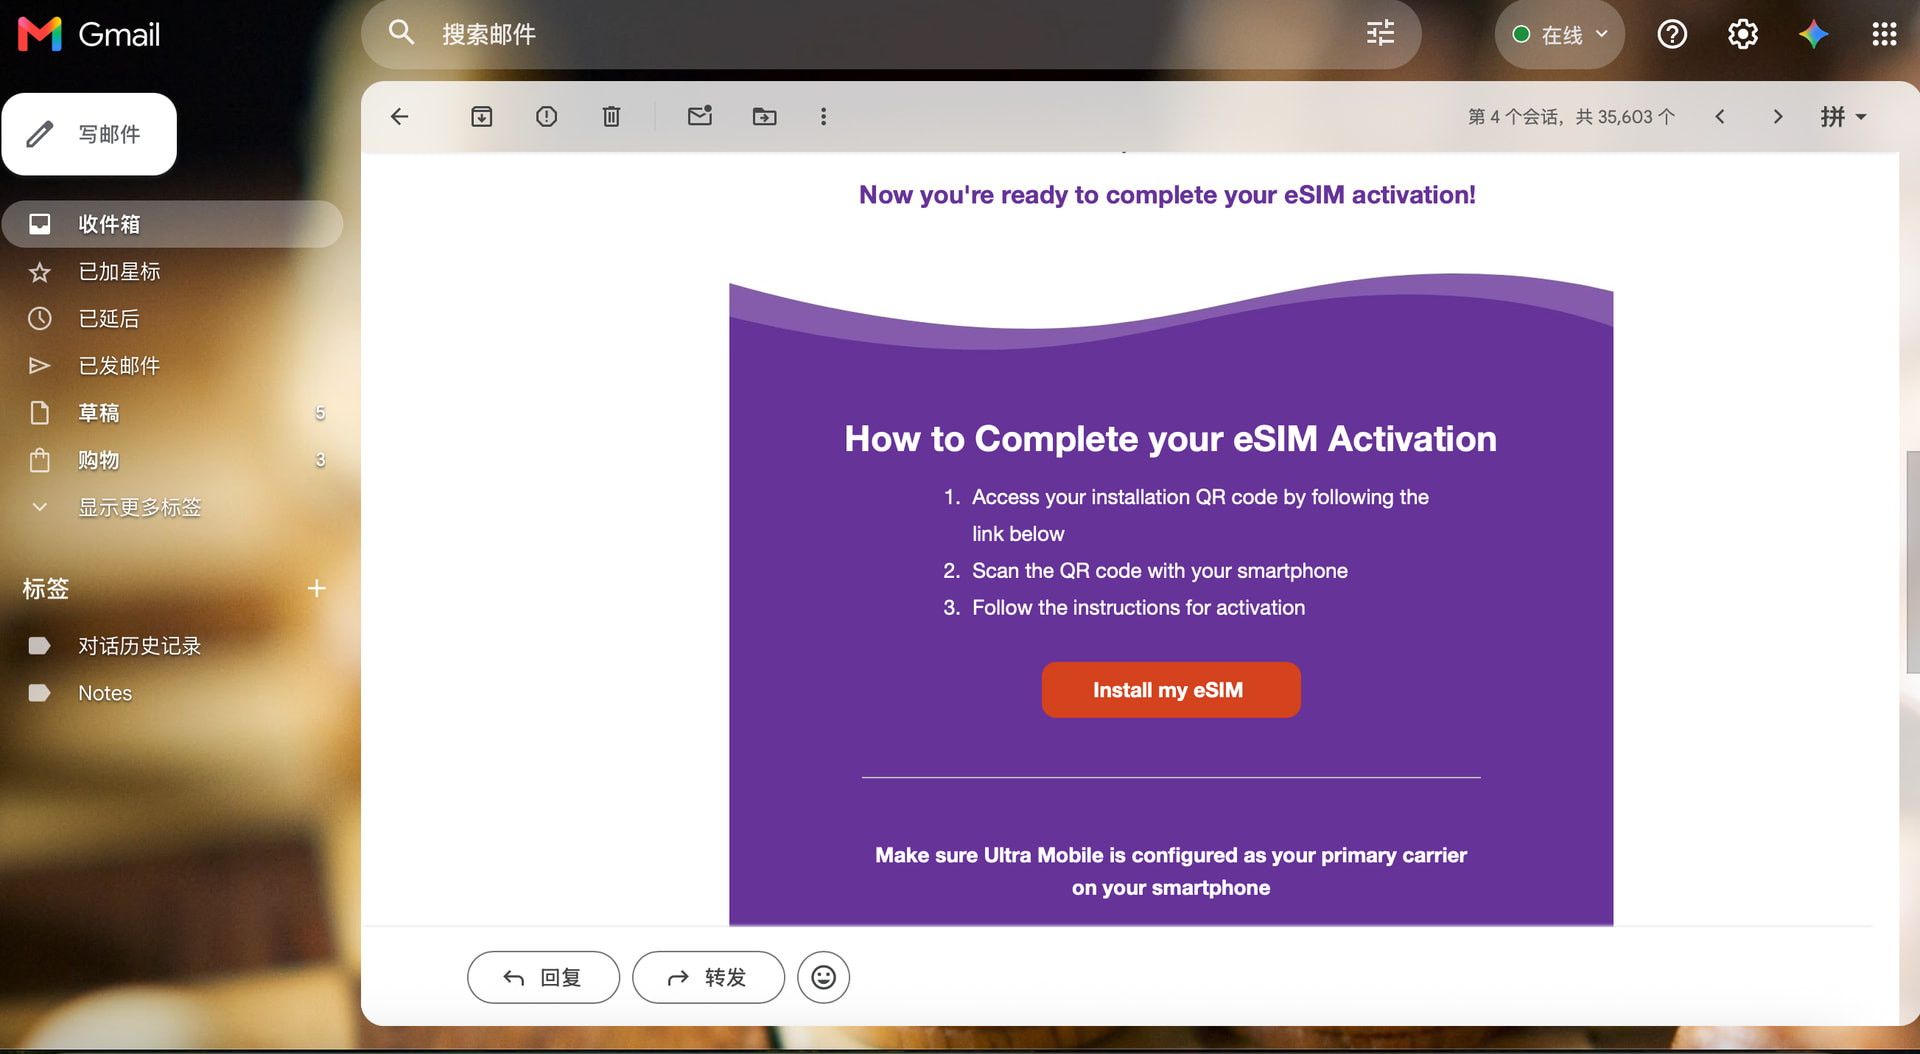
Task: Open the 草稿 drafts folder
Action: point(172,412)
